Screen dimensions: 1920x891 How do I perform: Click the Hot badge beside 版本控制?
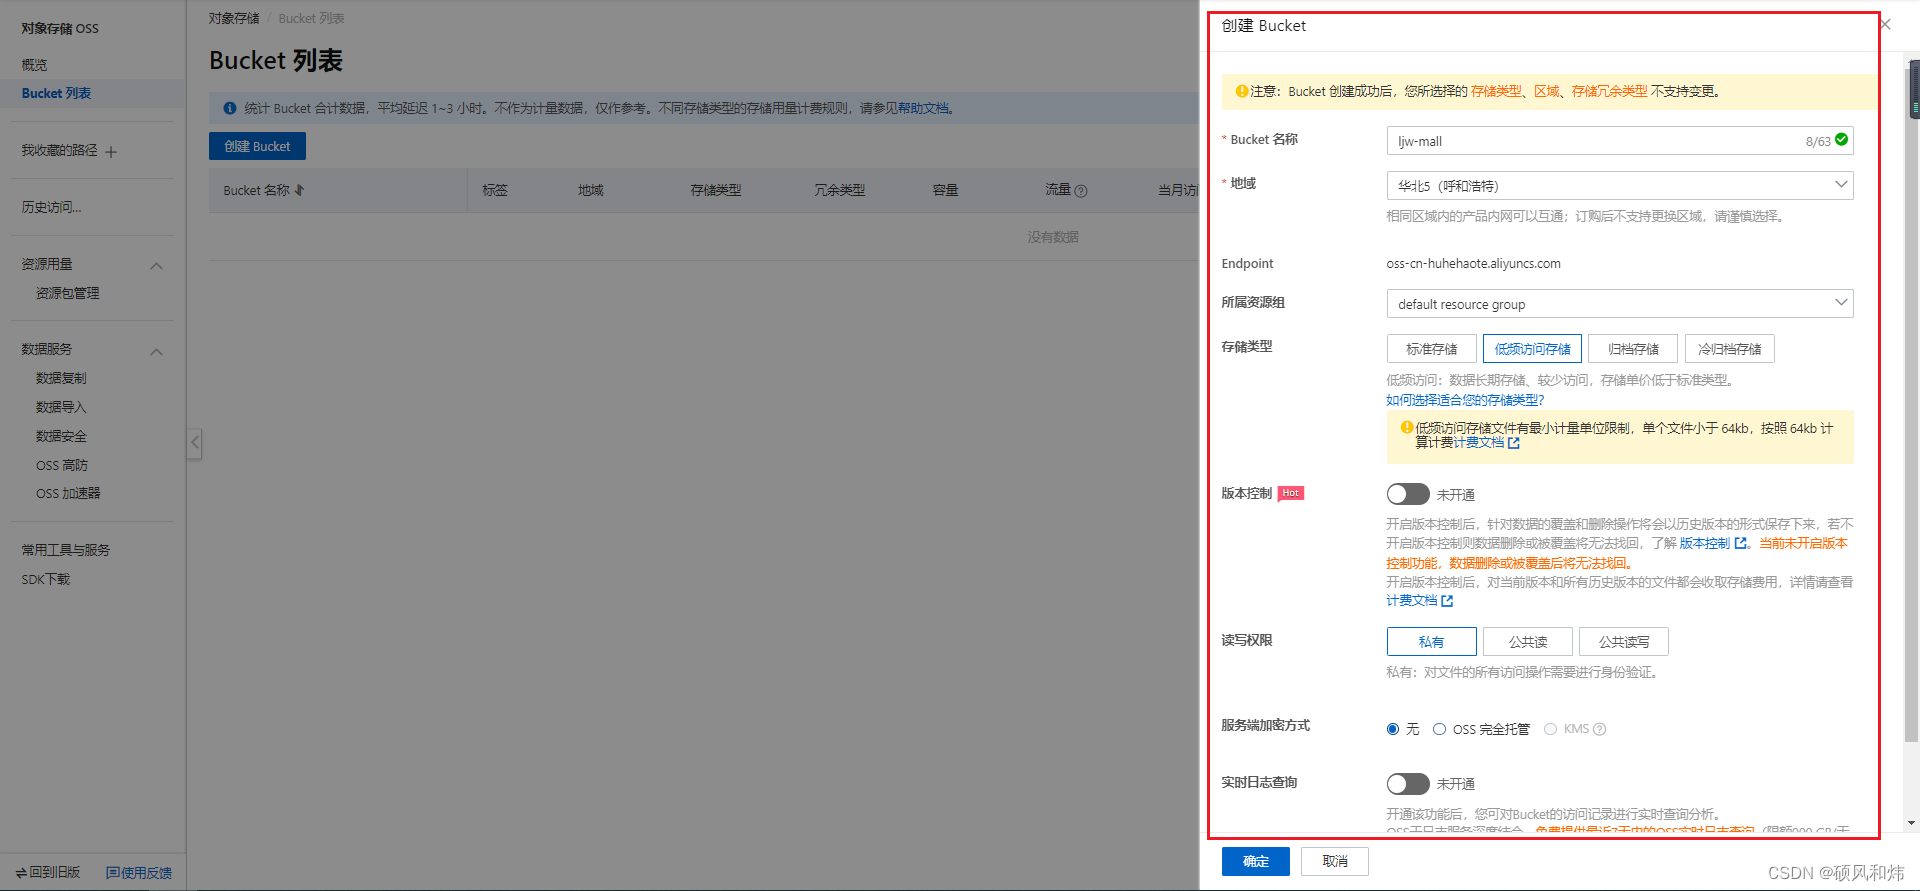(1291, 493)
